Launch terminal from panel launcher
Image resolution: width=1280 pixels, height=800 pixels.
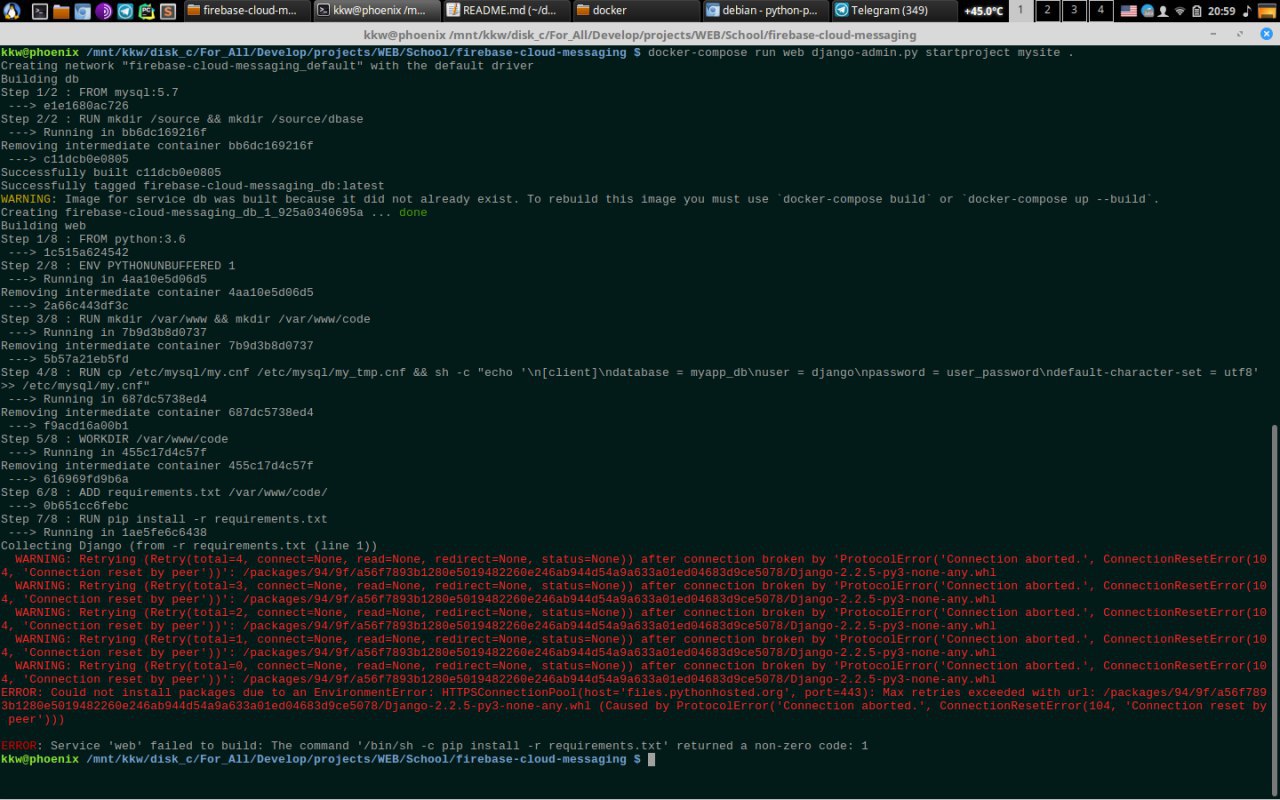(40, 11)
